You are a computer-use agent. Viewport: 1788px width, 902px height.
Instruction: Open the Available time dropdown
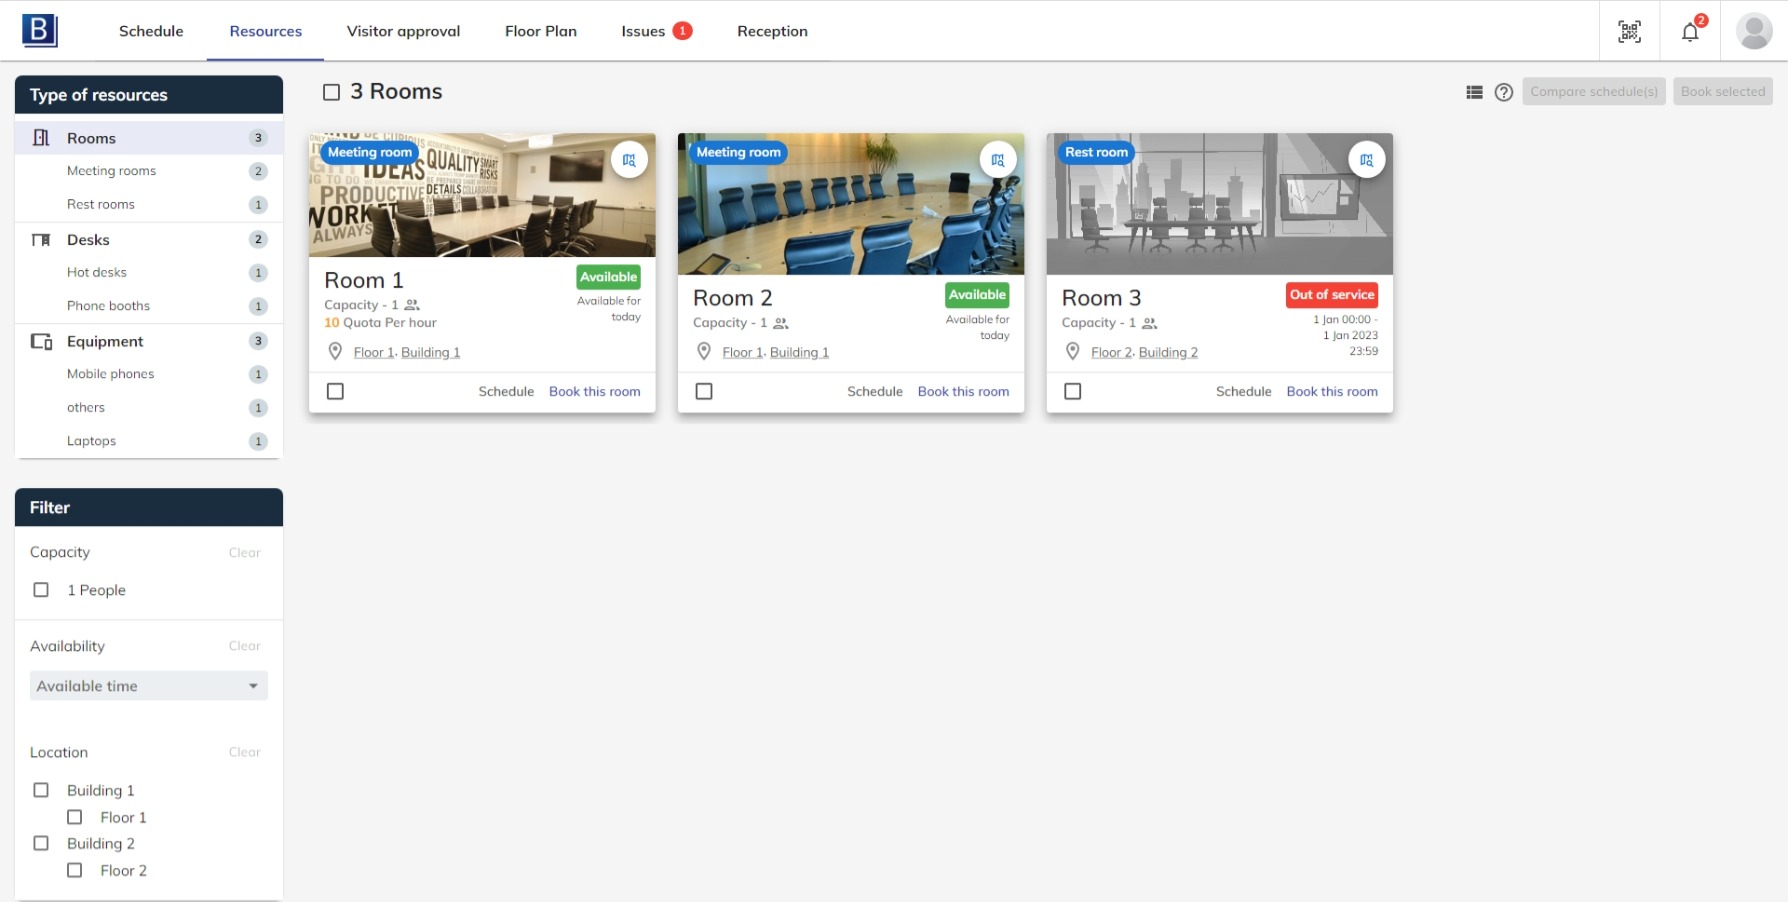pos(149,686)
